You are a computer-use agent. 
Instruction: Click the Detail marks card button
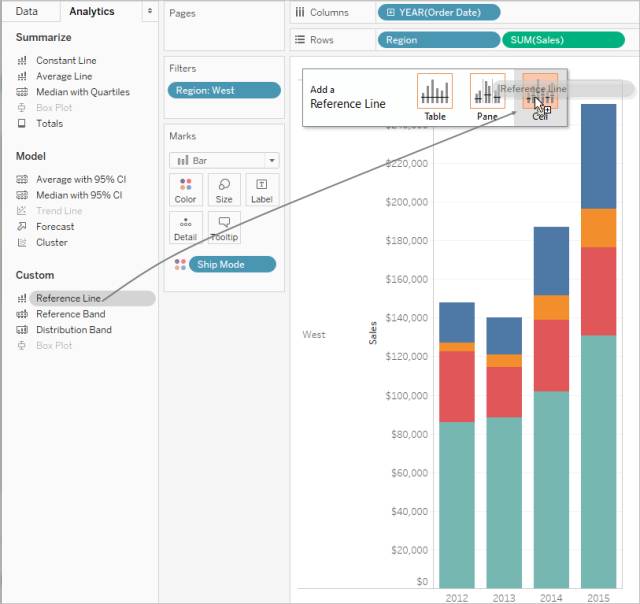point(185,228)
